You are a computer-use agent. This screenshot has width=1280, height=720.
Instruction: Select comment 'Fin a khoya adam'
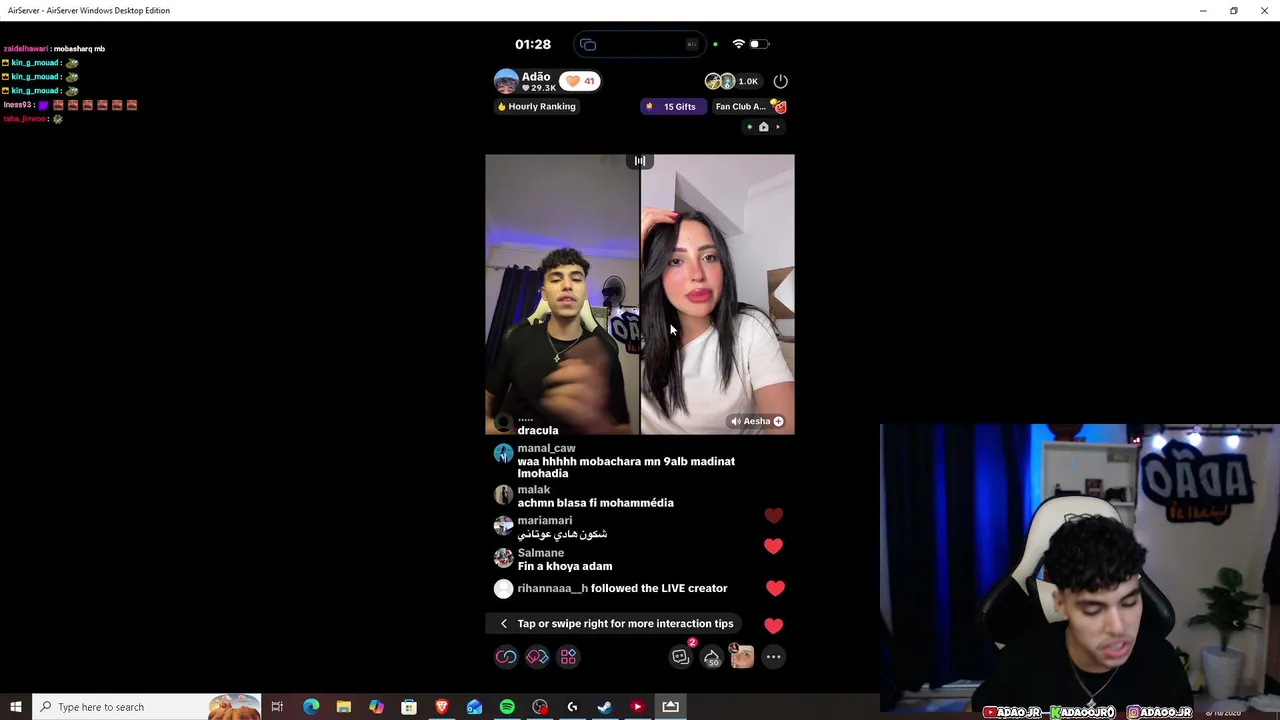coord(565,566)
